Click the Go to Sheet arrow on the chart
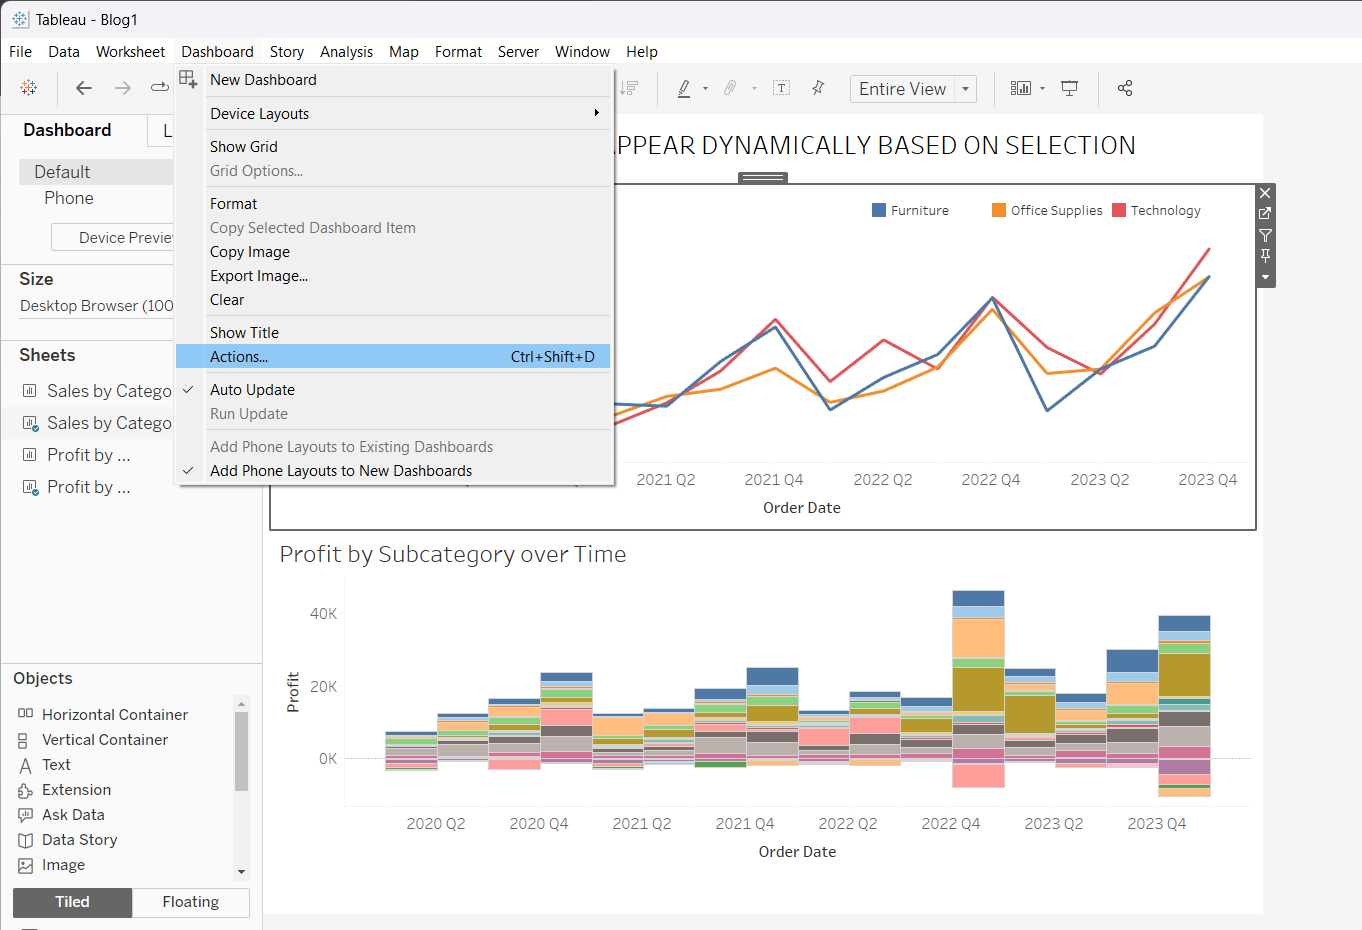Screen dimensions: 1362x930 click(1265, 213)
